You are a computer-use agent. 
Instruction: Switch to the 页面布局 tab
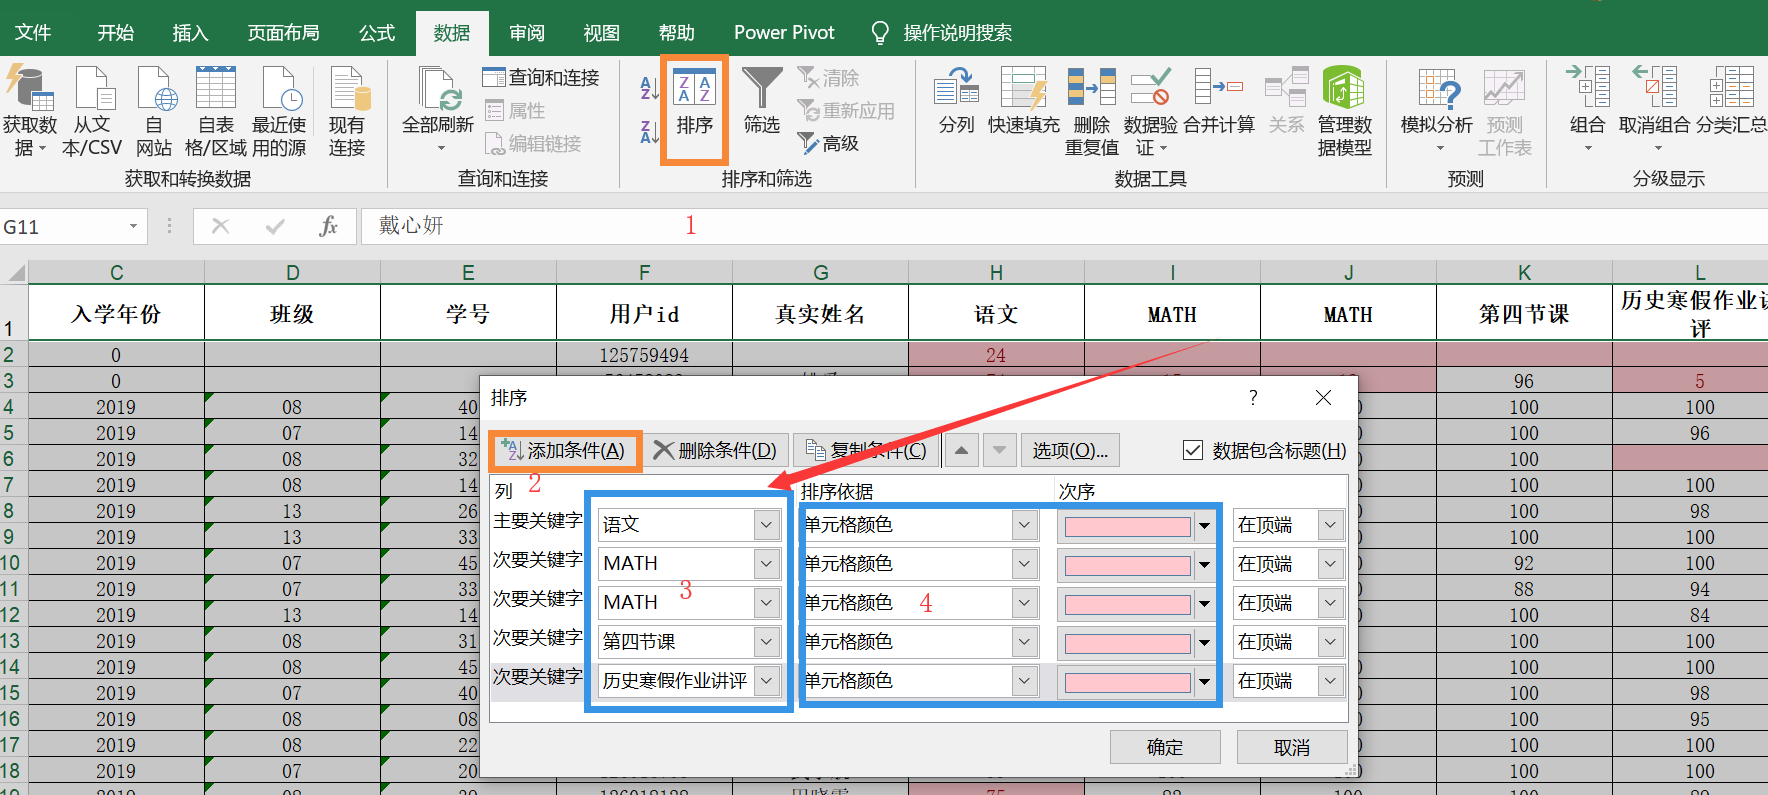click(x=283, y=33)
